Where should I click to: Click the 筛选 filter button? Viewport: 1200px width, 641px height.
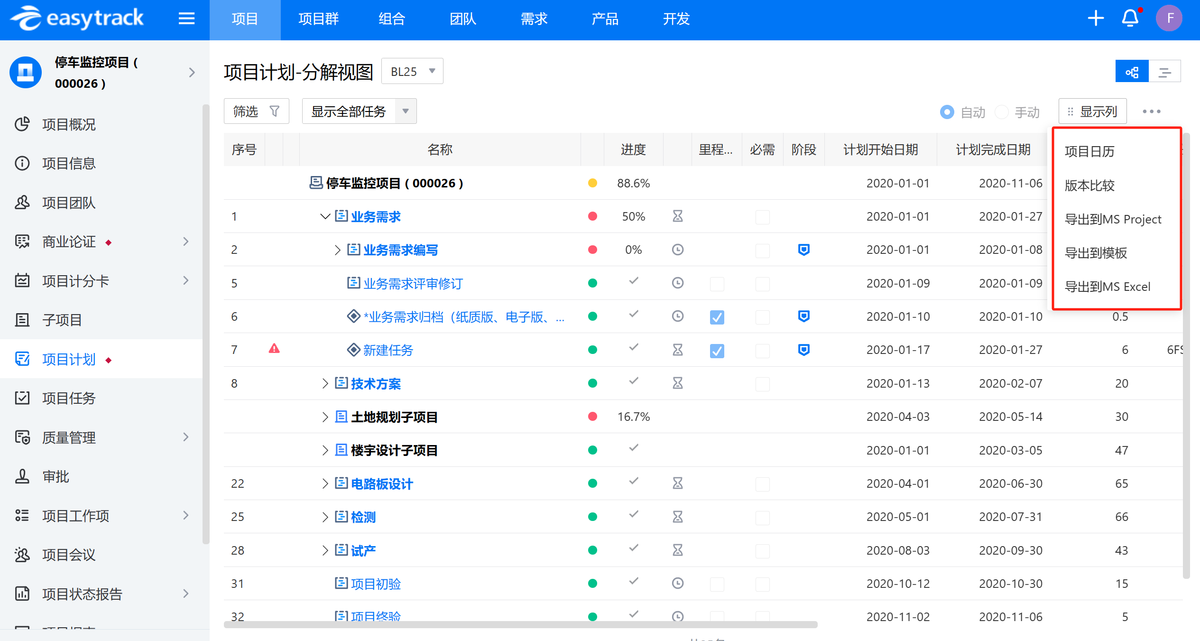coord(256,111)
